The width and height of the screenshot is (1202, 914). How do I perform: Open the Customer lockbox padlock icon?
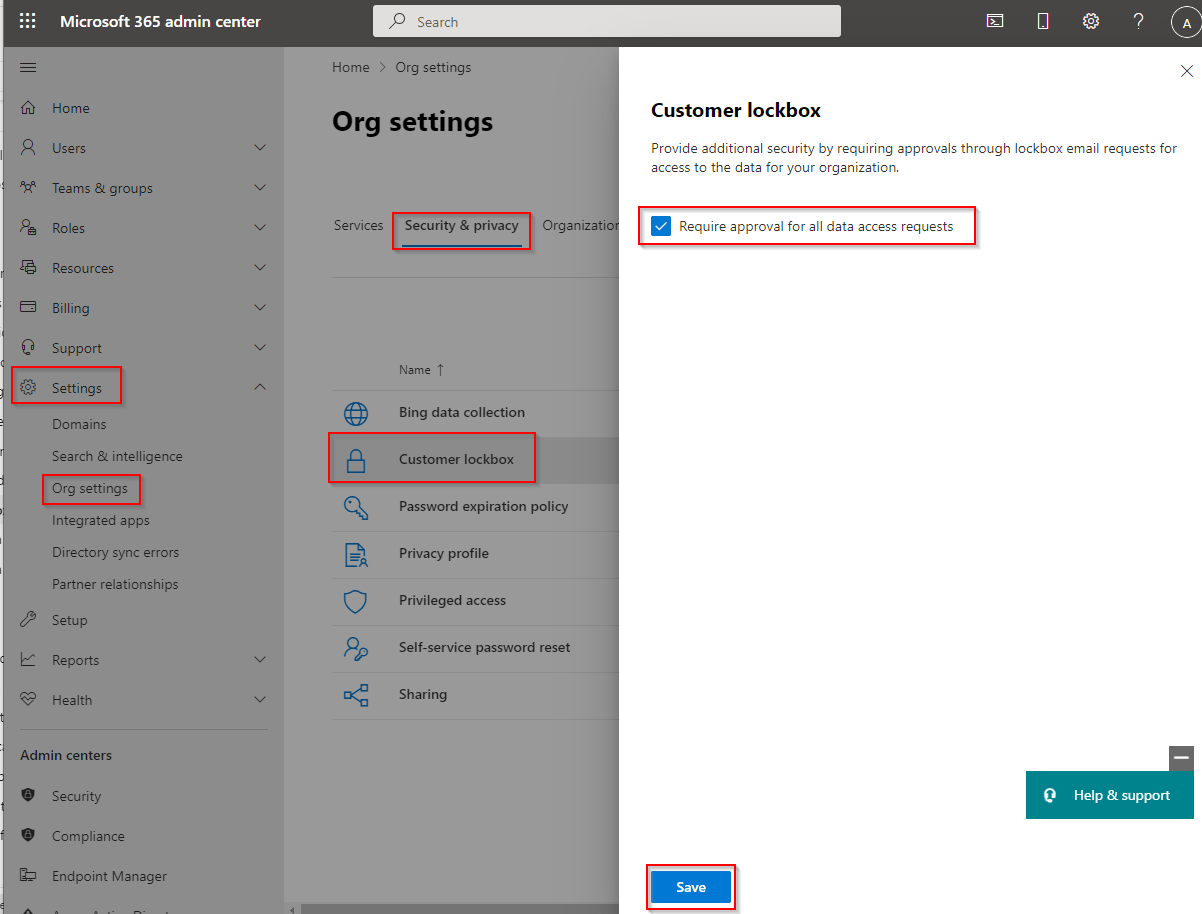(x=356, y=458)
